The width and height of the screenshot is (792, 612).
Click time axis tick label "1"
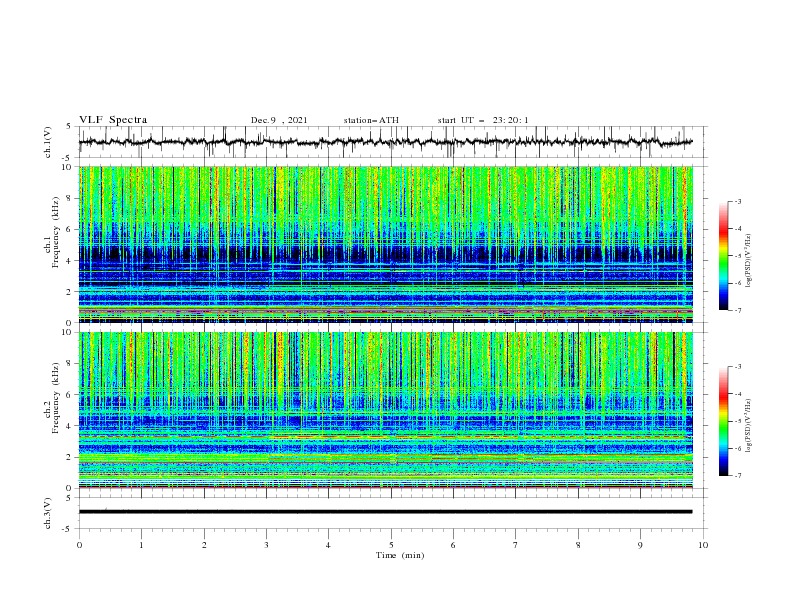click(x=142, y=545)
